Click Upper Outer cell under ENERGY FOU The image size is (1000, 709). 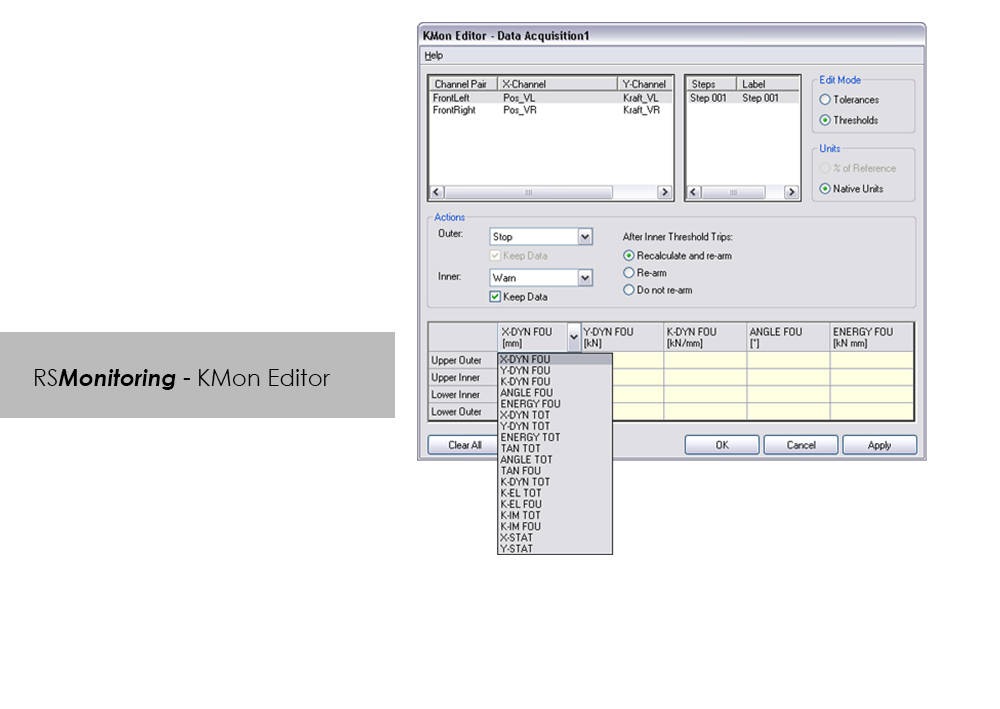click(x=871, y=360)
